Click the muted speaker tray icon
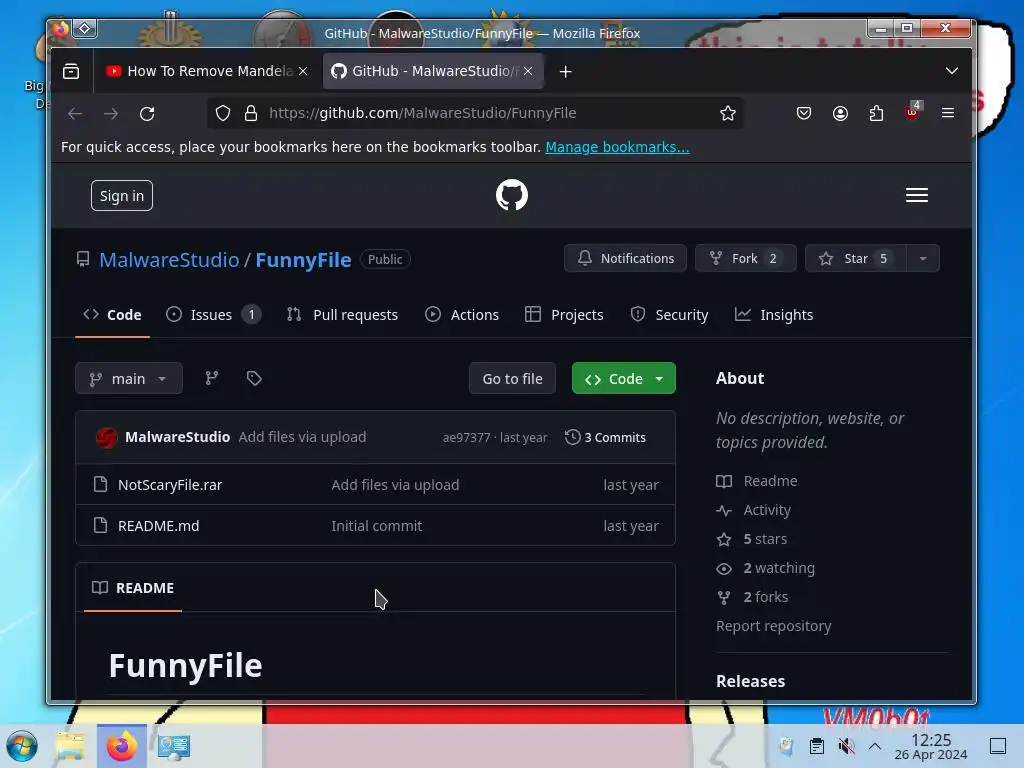 tap(846, 746)
